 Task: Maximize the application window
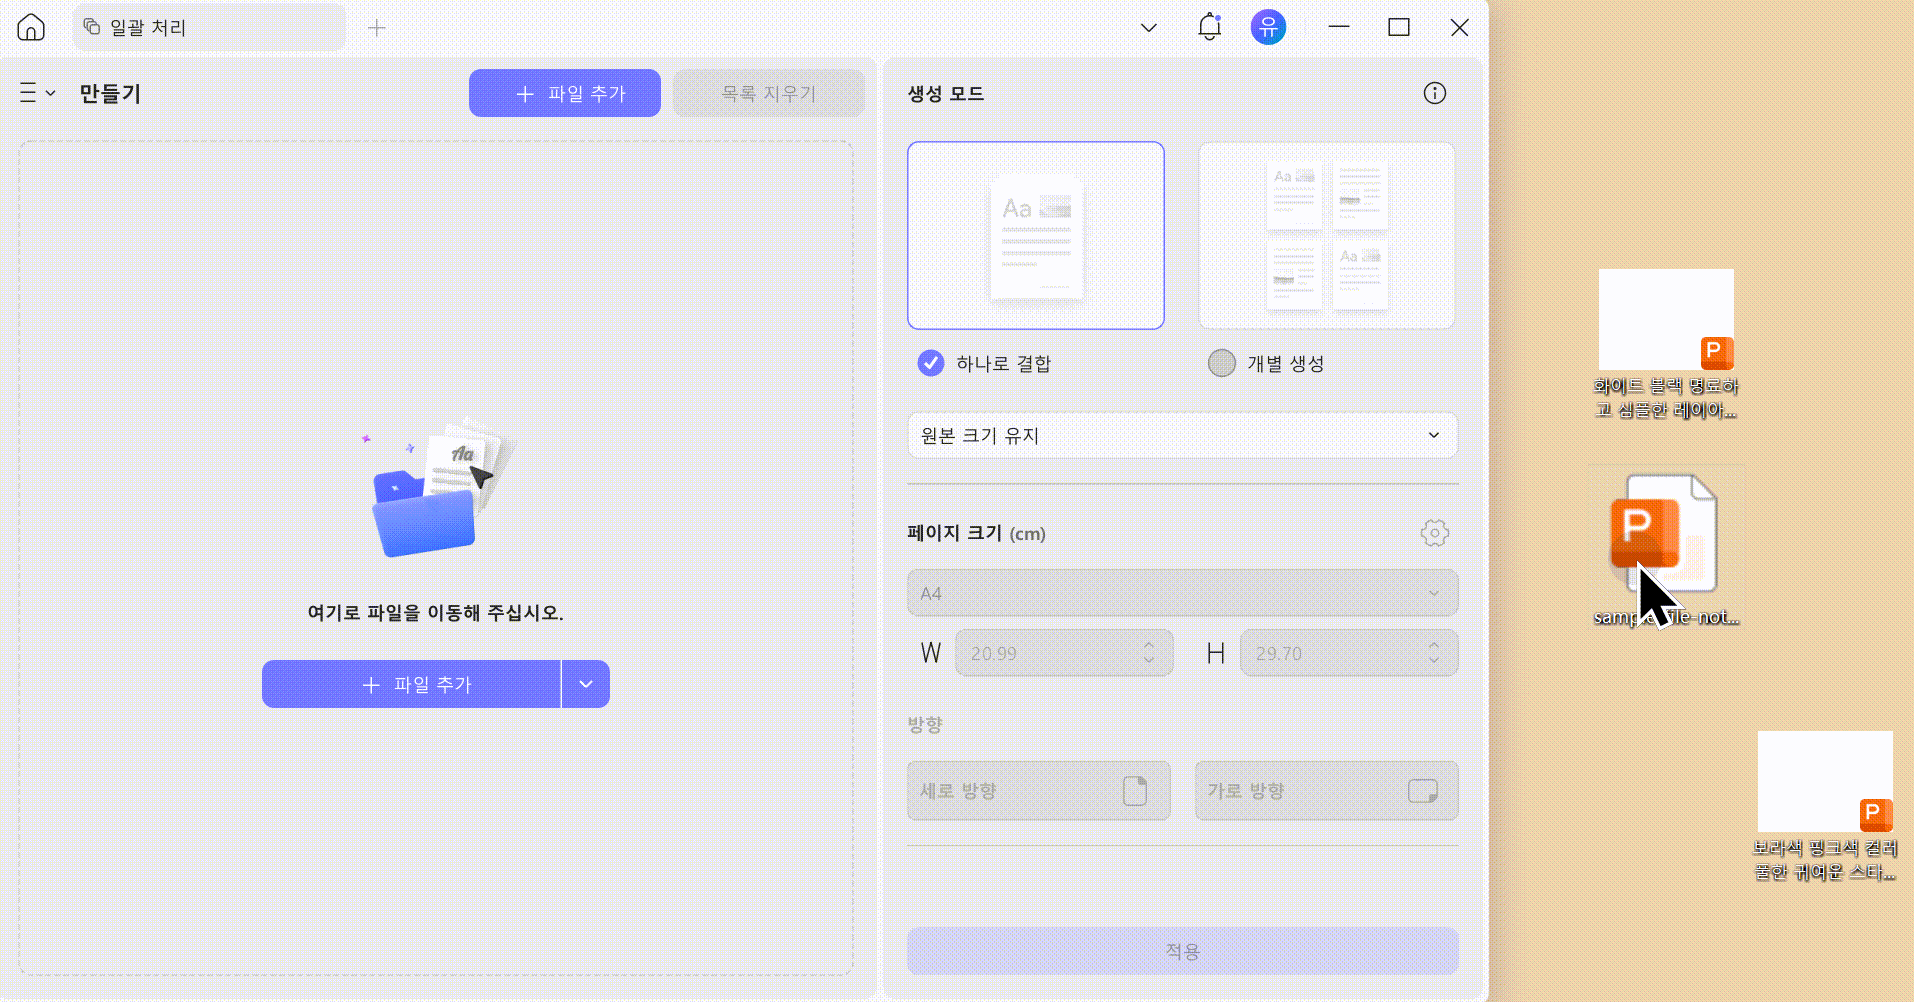pyautogui.click(x=1399, y=27)
